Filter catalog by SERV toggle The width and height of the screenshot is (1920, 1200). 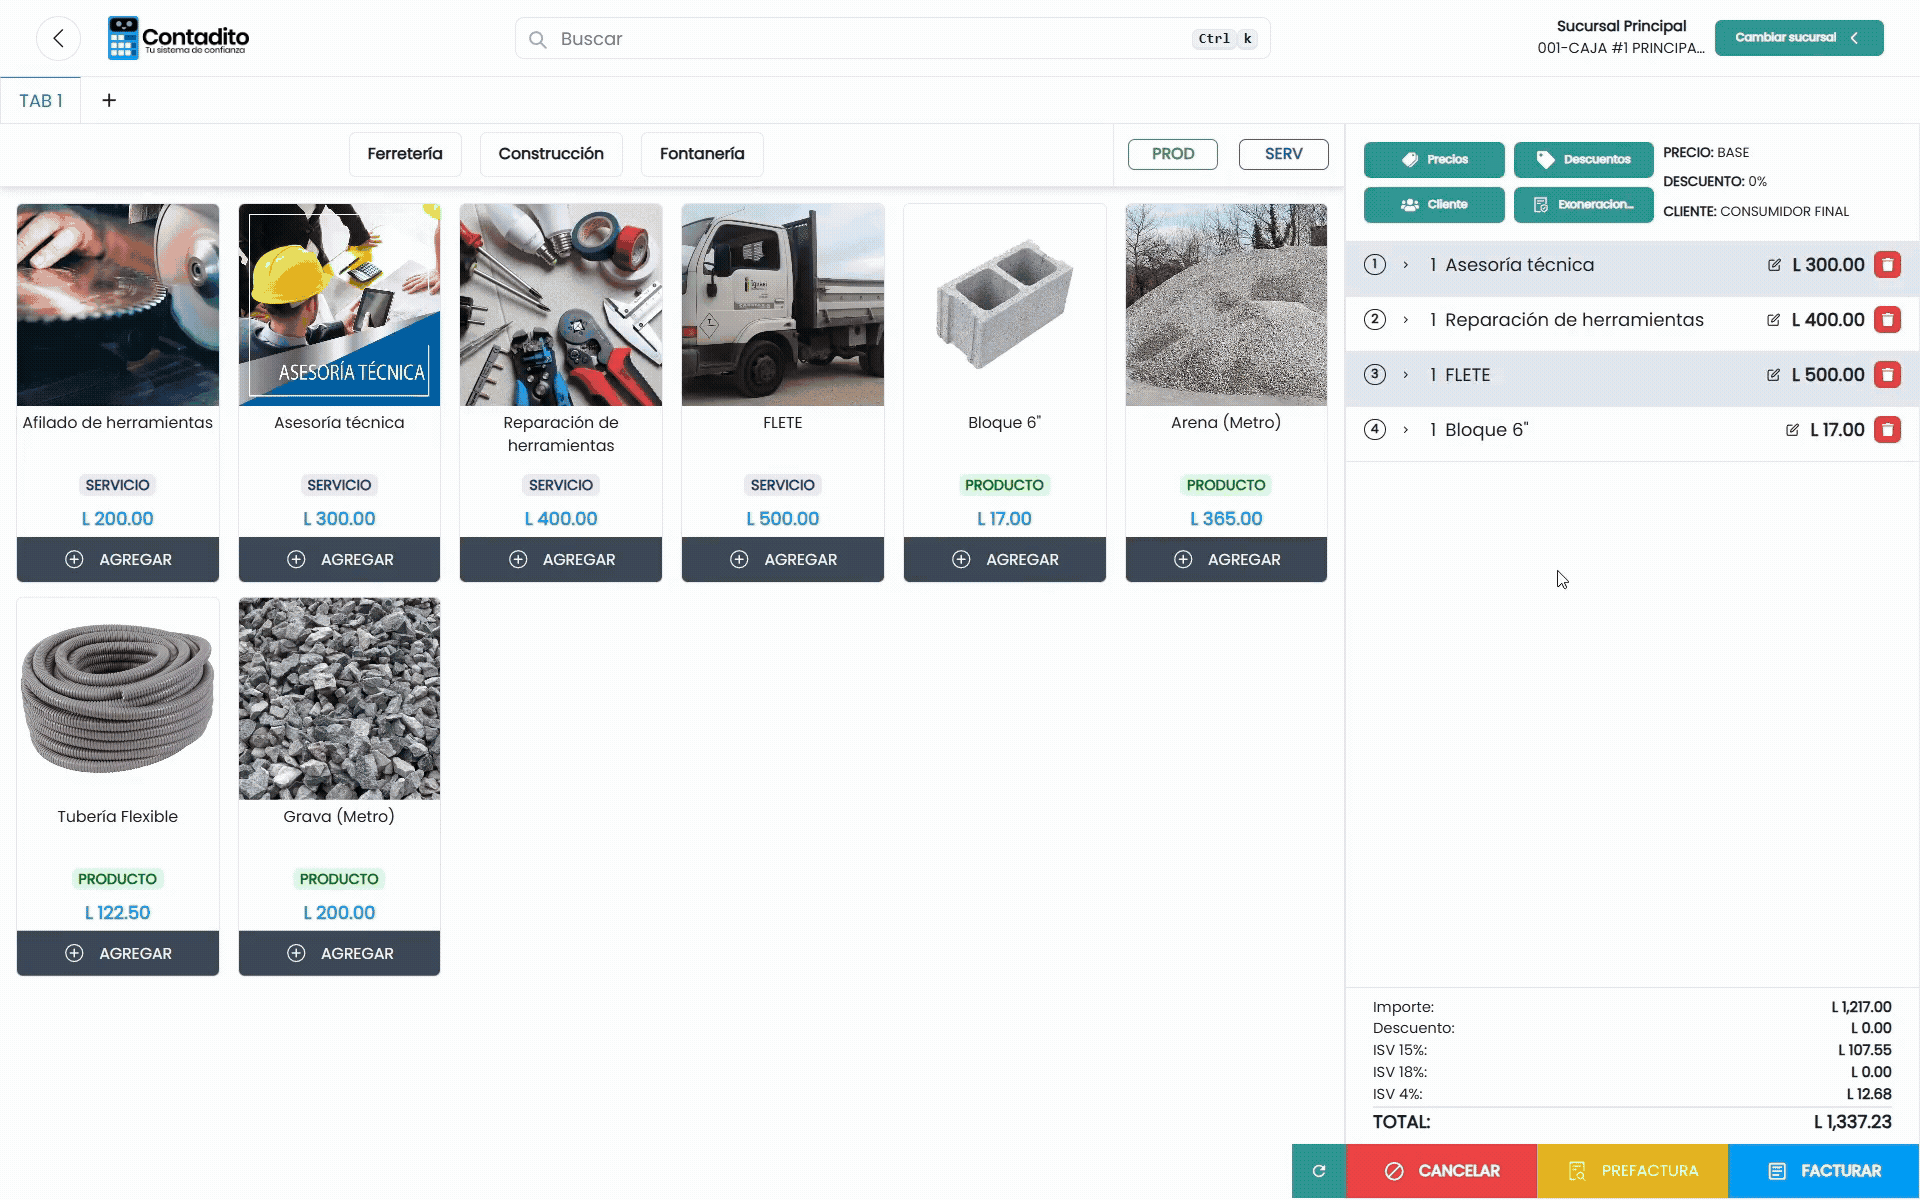pos(1284,154)
